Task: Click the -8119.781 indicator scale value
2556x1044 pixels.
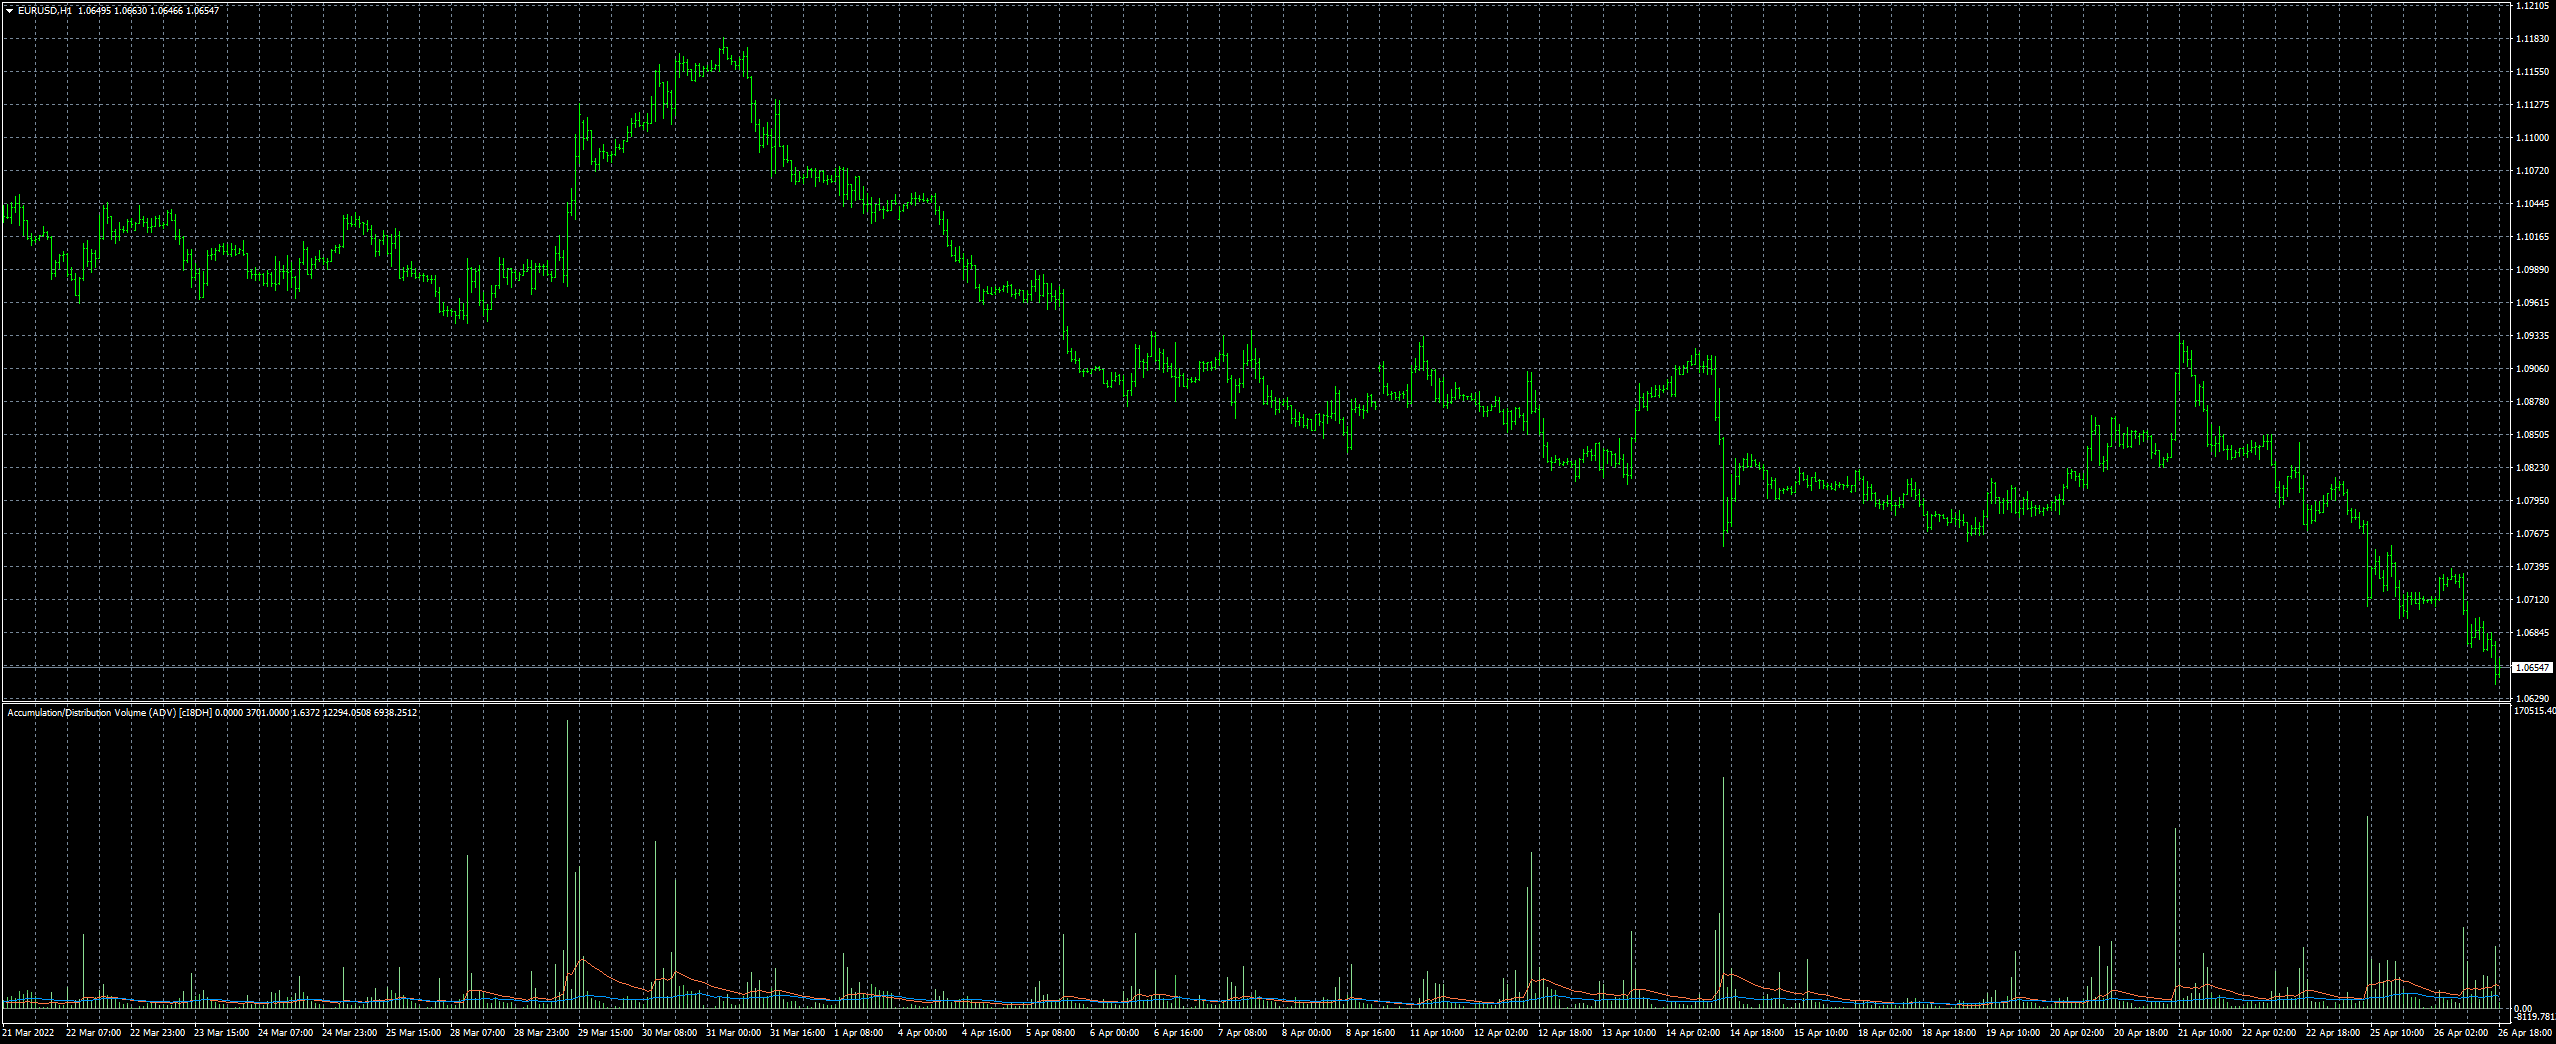Action: pos(2534,1016)
